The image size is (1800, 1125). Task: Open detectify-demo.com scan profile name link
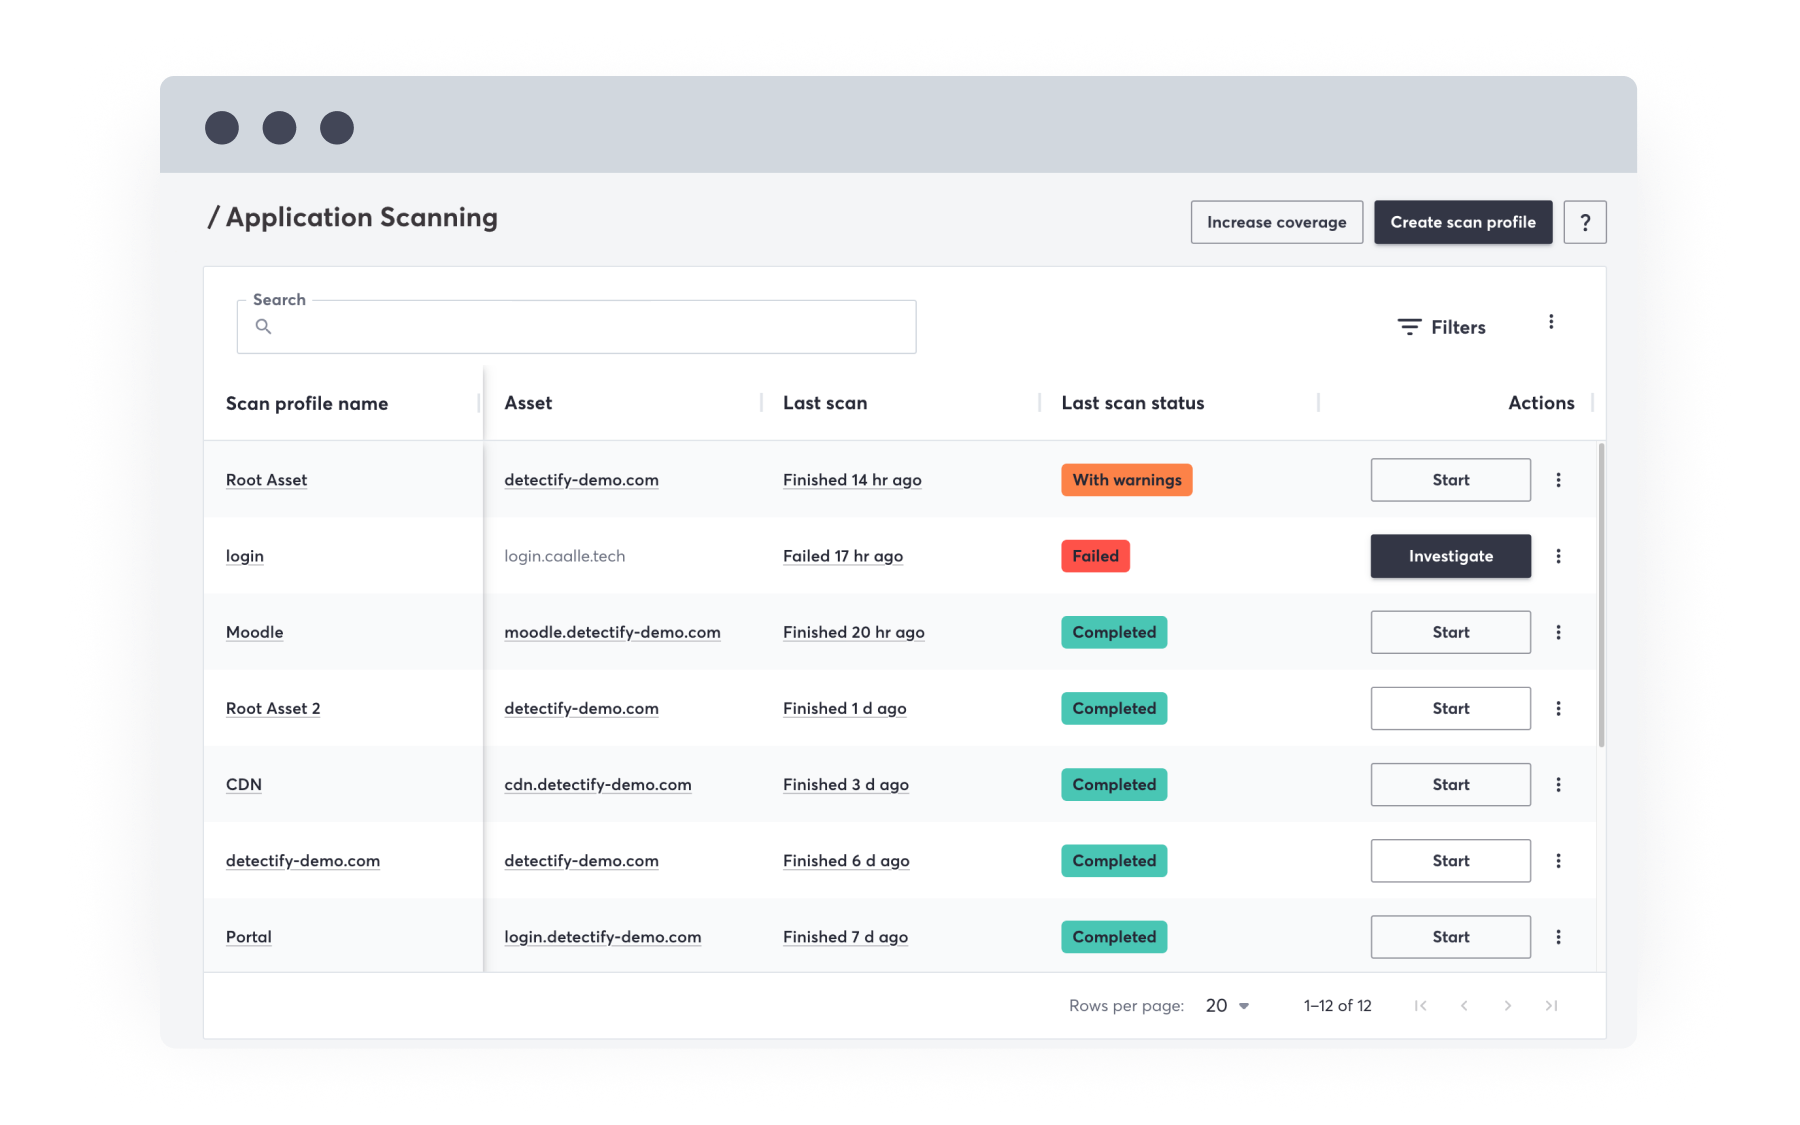click(x=303, y=861)
